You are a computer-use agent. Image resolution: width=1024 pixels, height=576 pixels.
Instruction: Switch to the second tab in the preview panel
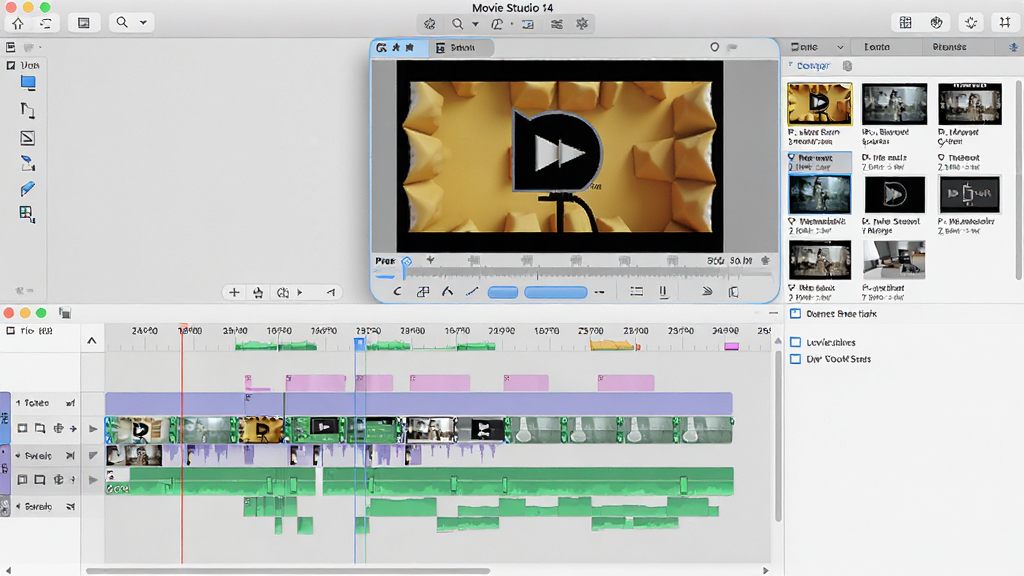(461, 48)
